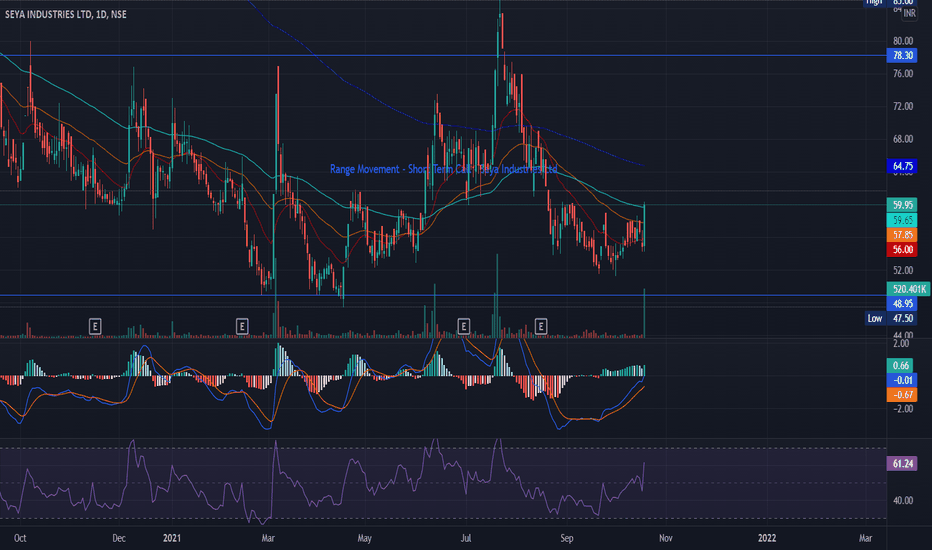Screen dimensions: 932x550
Task: Click the 59.95 current price label
Action: click(902, 205)
